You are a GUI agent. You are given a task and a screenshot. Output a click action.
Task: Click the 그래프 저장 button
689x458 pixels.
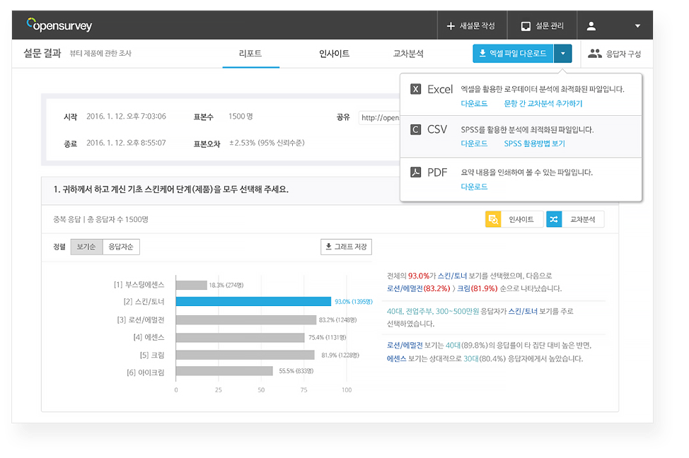[346, 247]
